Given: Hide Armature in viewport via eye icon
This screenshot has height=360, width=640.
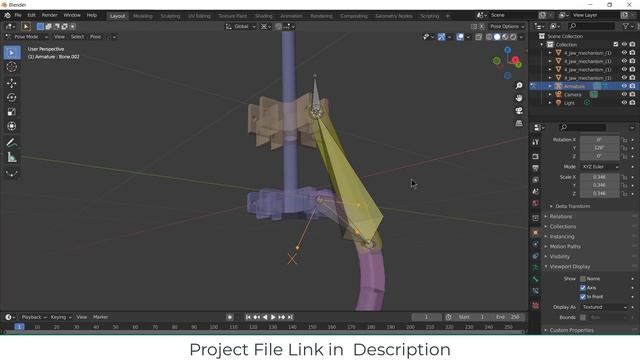Looking at the screenshot, I should pyautogui.click(x=624, y=86).
